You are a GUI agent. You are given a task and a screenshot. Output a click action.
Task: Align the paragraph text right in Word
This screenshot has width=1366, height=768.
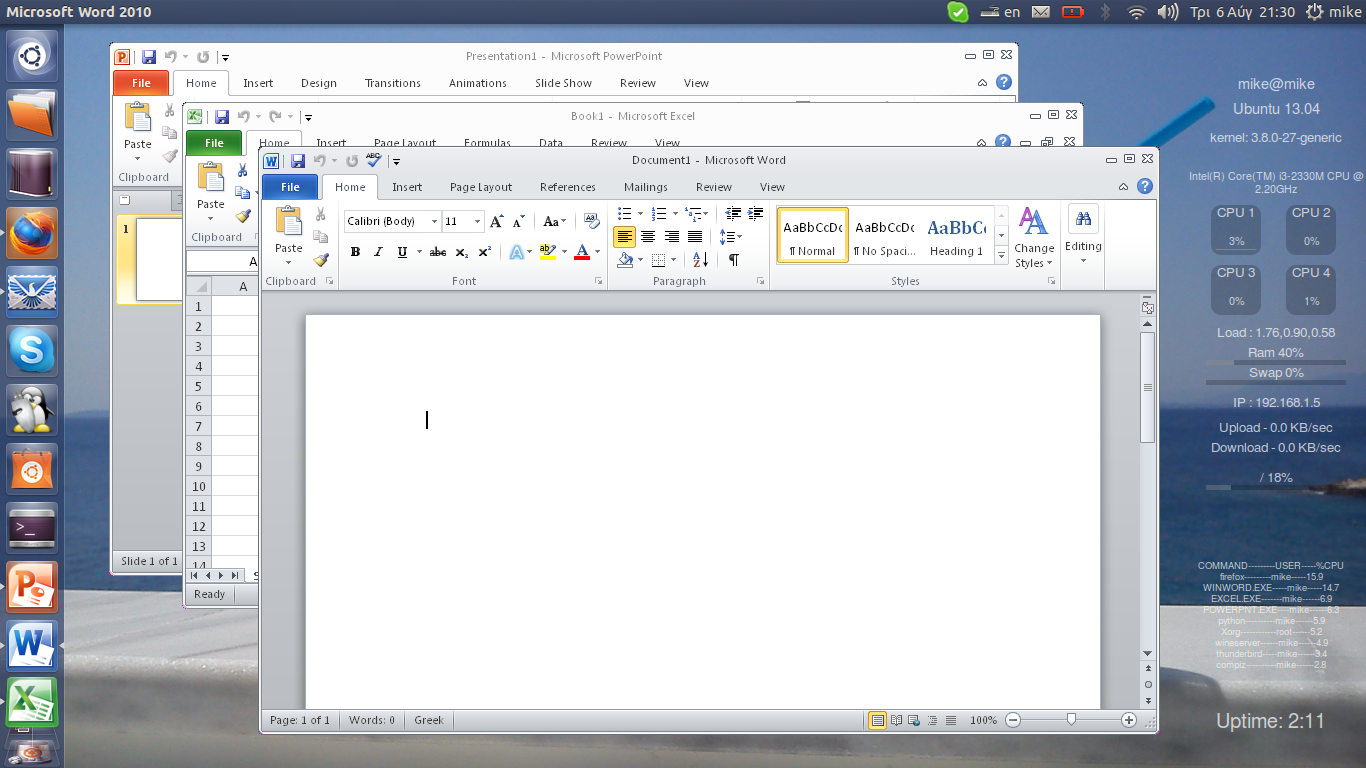click(x=671, y=237)
